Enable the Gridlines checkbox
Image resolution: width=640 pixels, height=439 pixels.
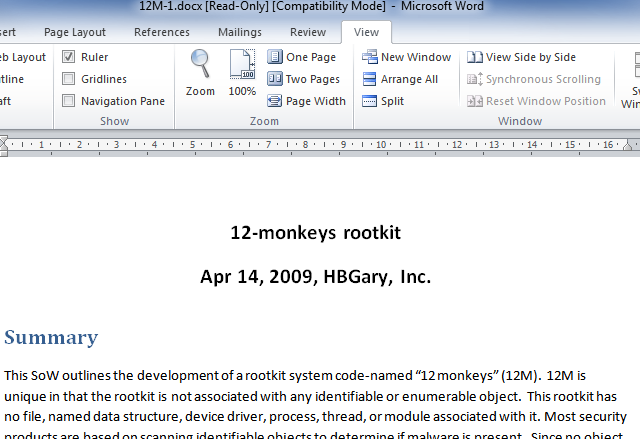pos(69,79)
